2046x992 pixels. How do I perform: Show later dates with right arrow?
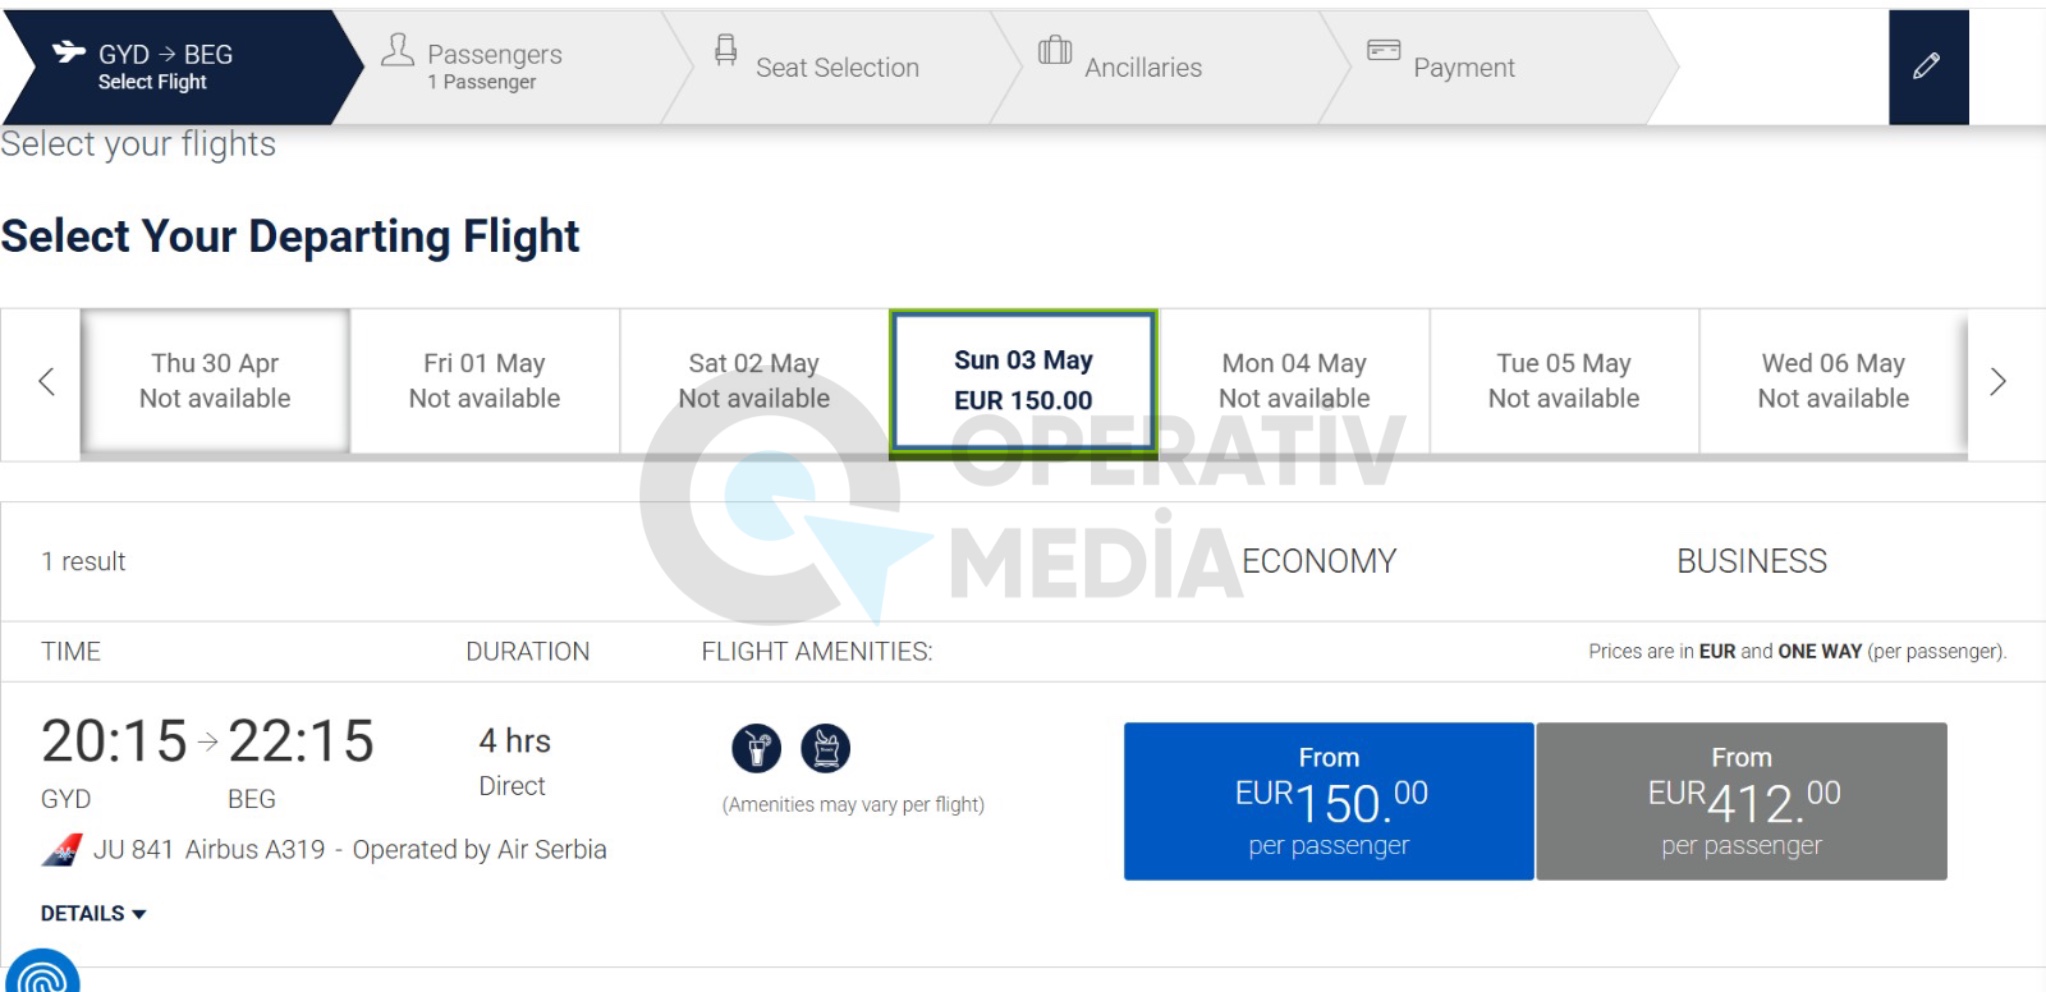(x=1998, y=381)
